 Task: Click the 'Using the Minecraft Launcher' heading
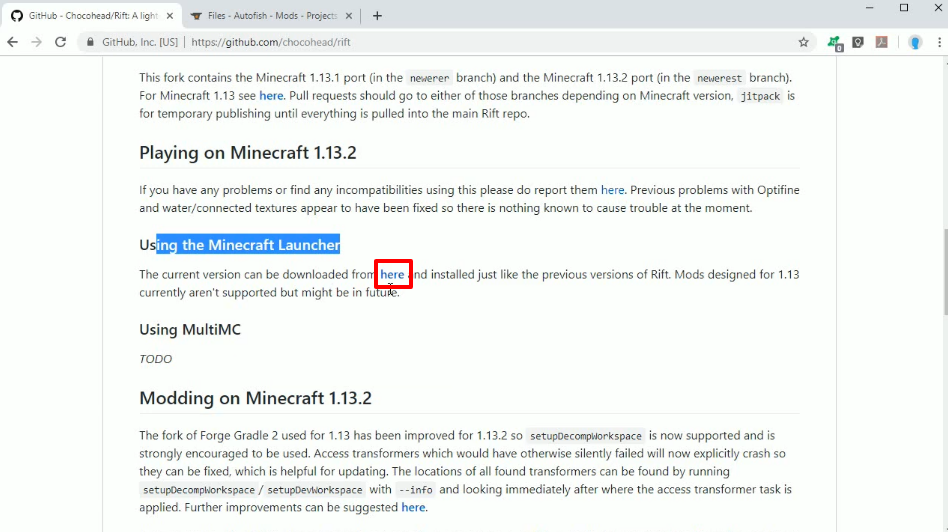pyautogui.click(x=239, y=245)
